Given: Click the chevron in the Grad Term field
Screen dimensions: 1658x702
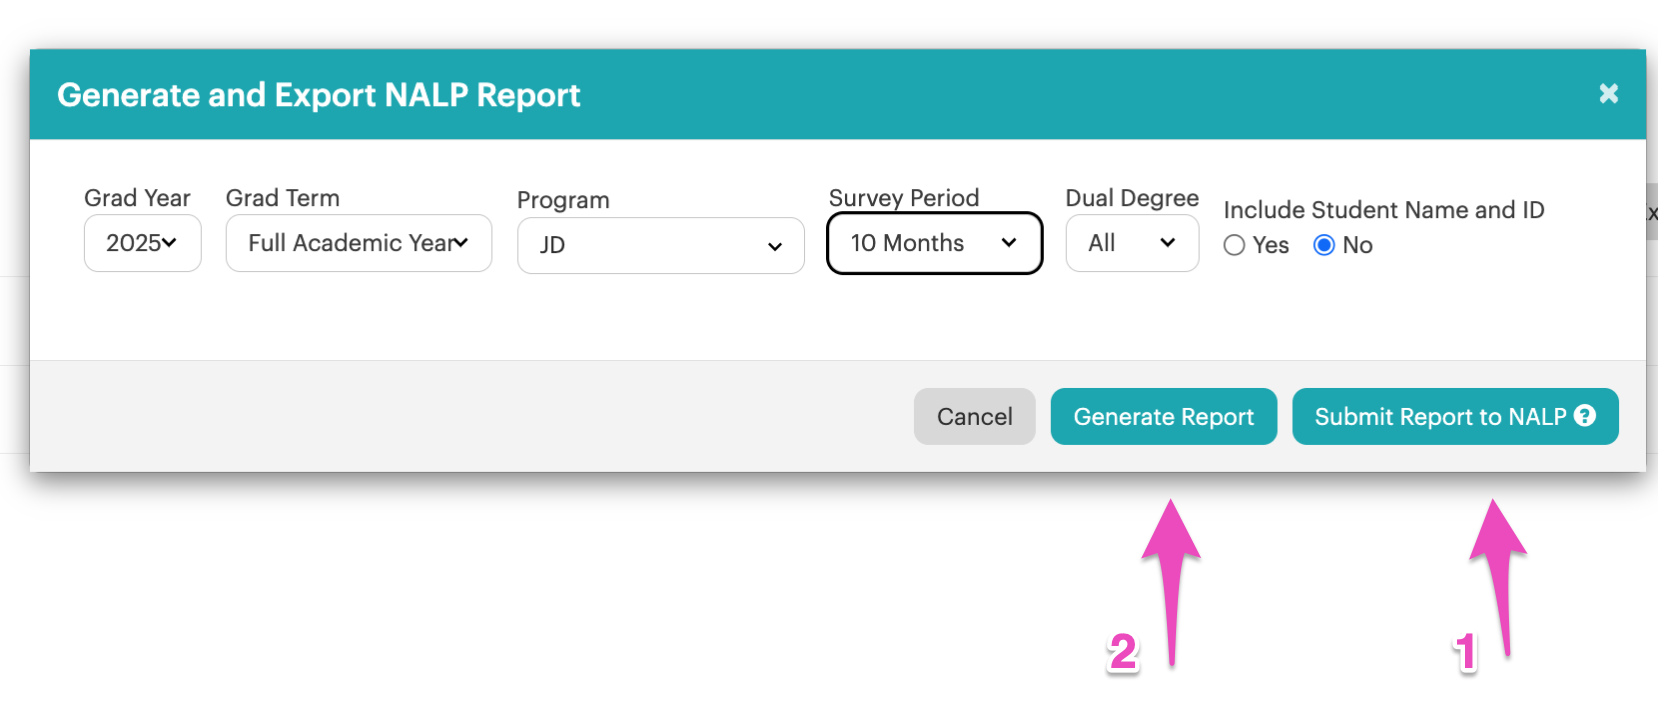Looking at the screenshot, I should tap(460, 242).
